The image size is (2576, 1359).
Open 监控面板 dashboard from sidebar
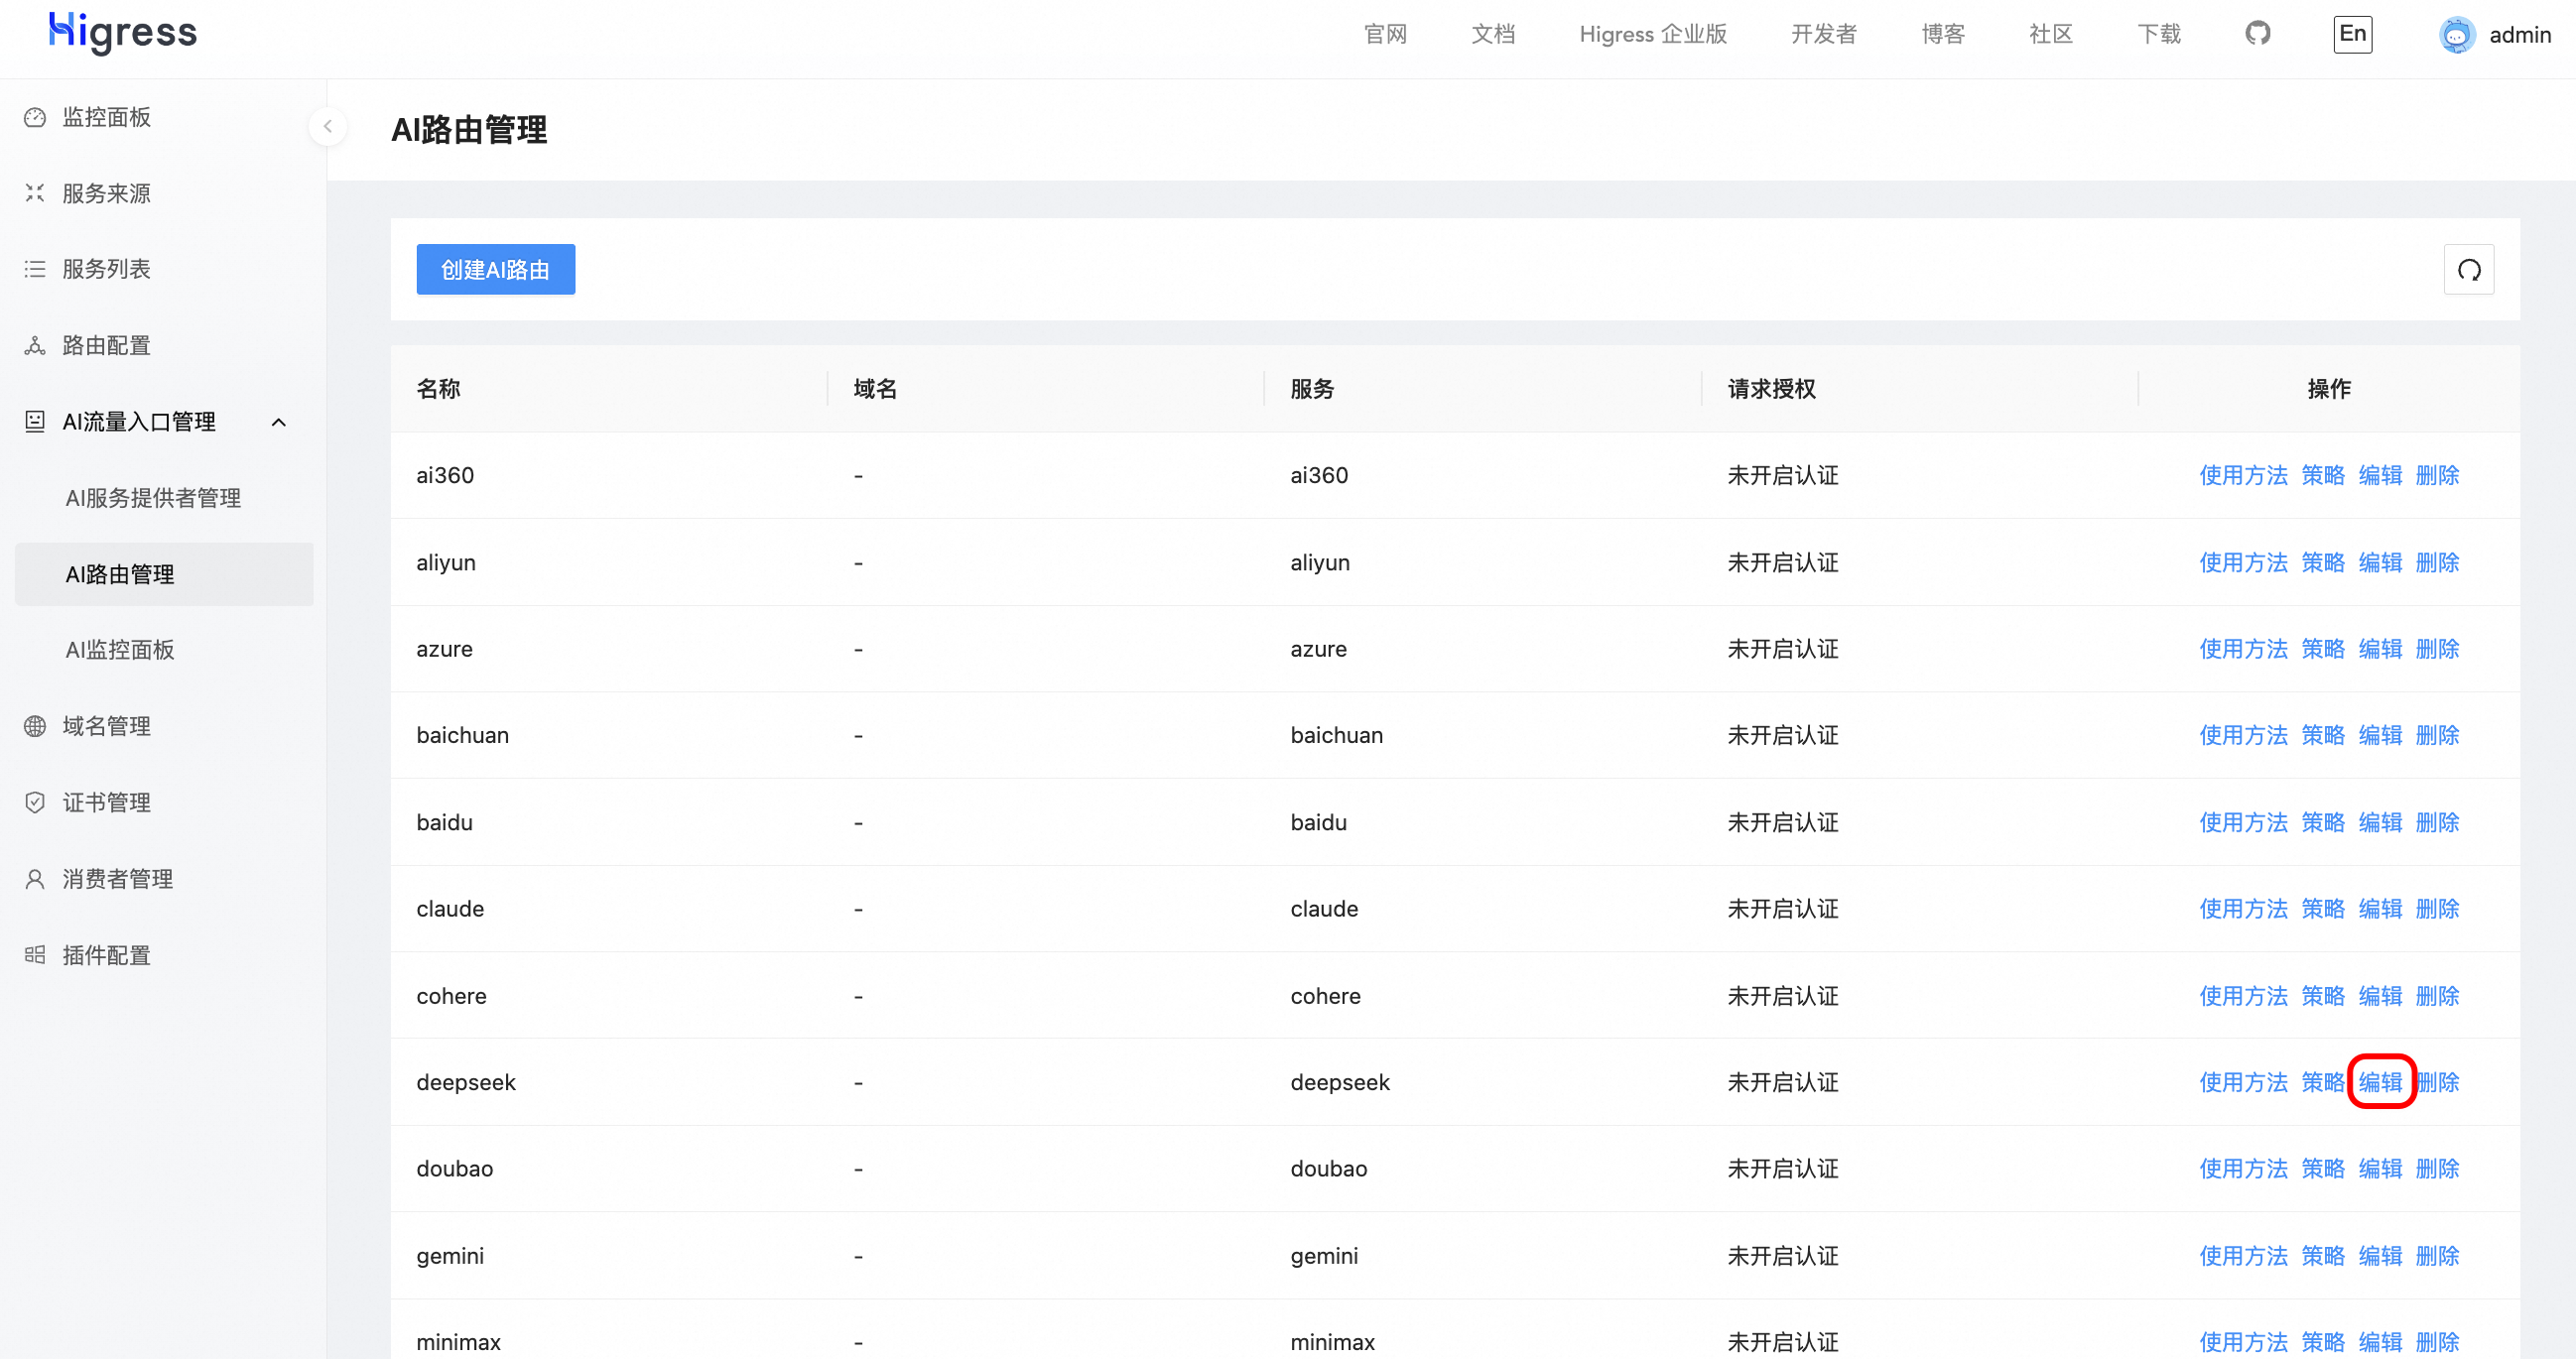[106, 117]
